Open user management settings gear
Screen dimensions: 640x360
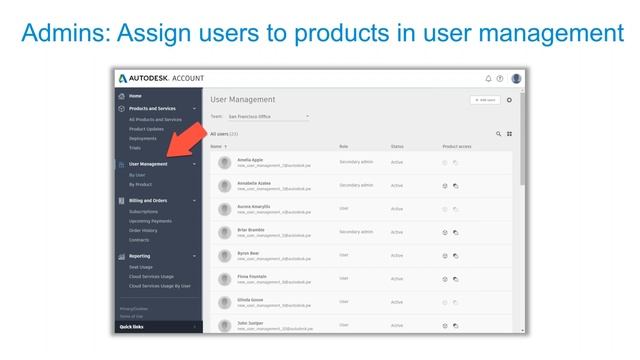pos(509,100)
